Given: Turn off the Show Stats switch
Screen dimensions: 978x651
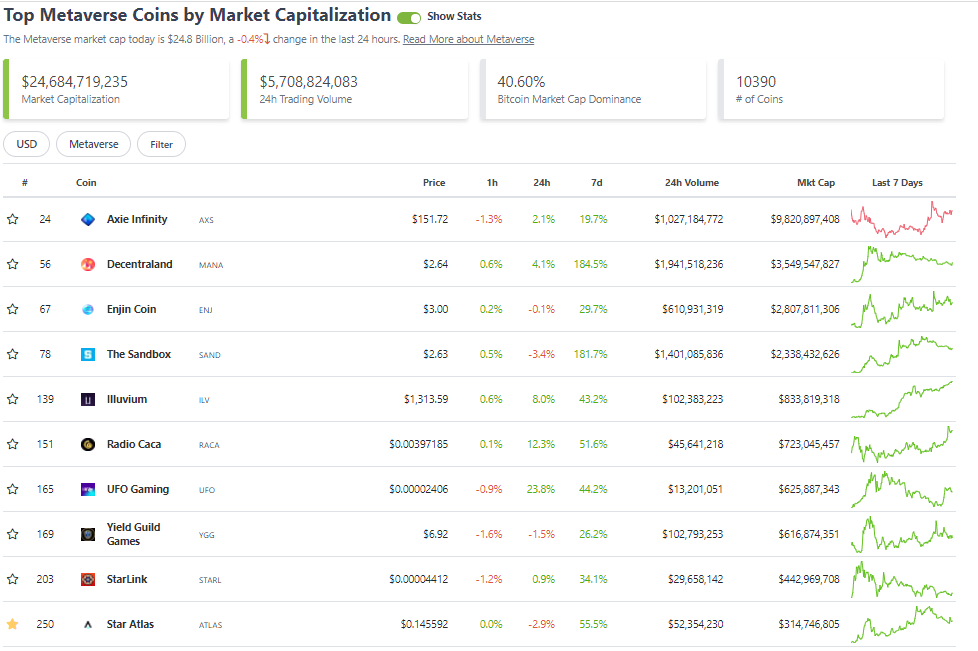Looking at the screenshot, I should pos(409,17).
